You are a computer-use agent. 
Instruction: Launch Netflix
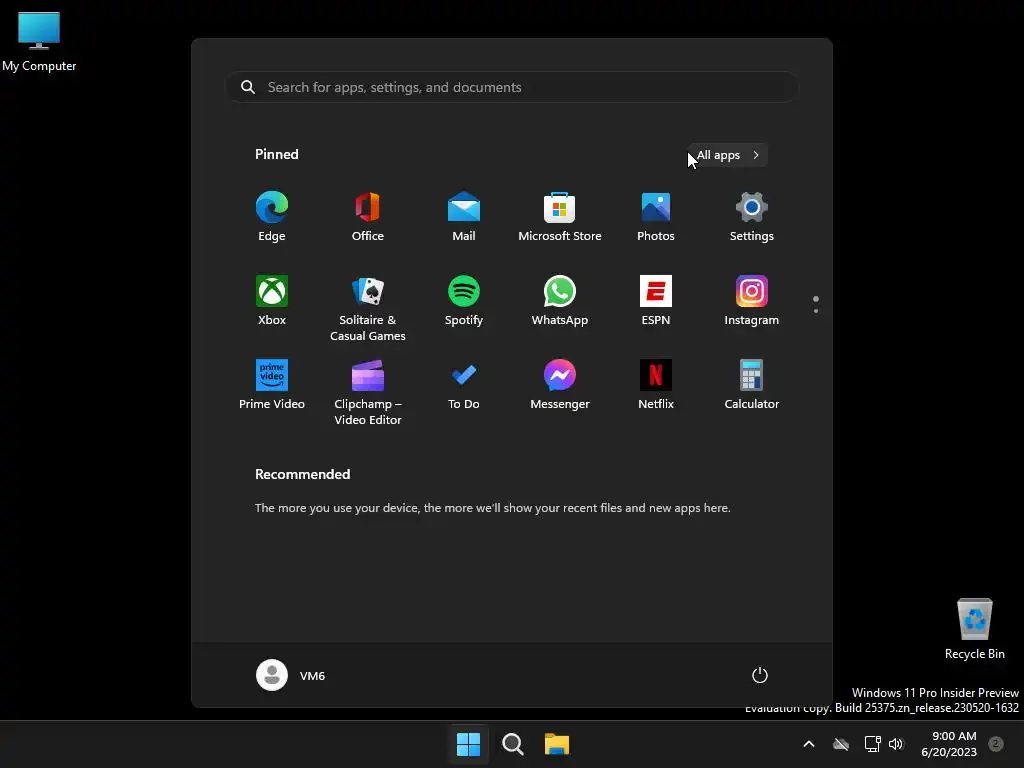click(x=656, y=385)
